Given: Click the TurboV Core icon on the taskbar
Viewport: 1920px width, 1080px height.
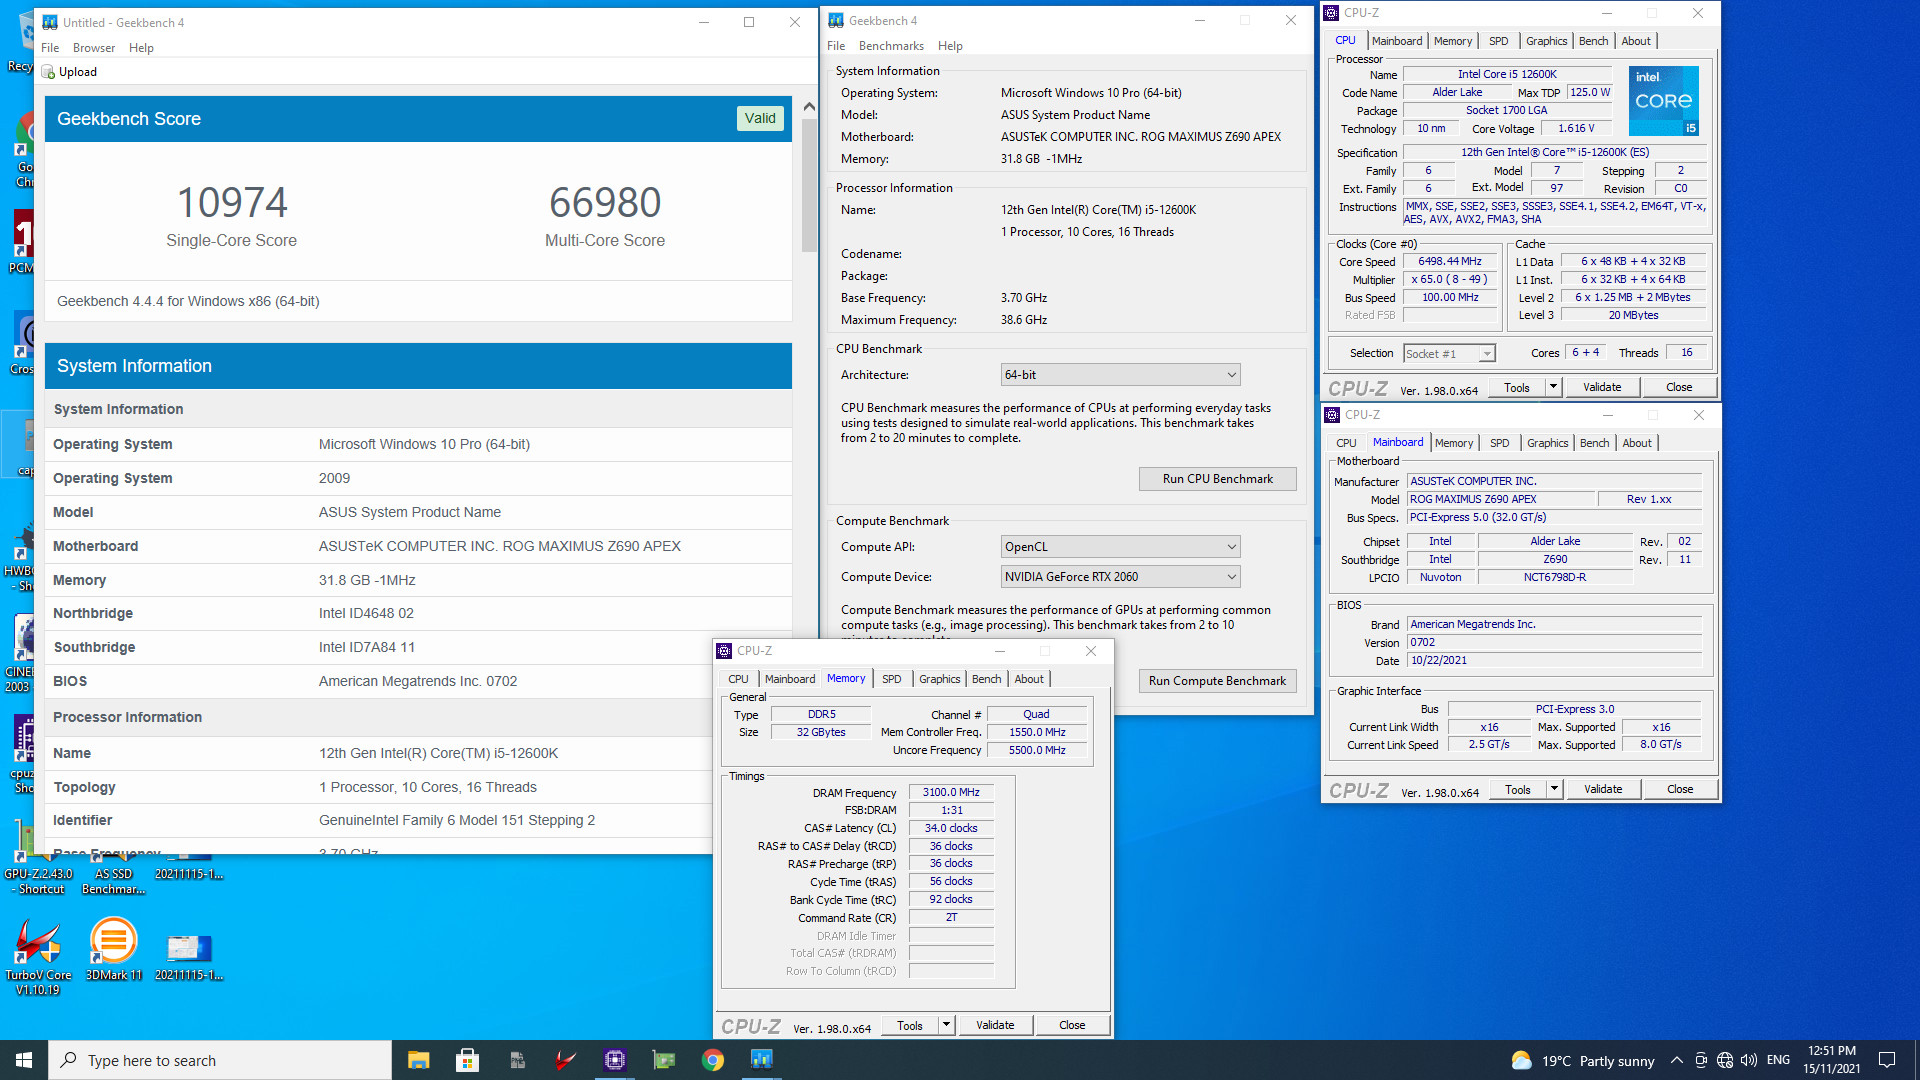Looking at the screenshot, I should coord(565,1060).
